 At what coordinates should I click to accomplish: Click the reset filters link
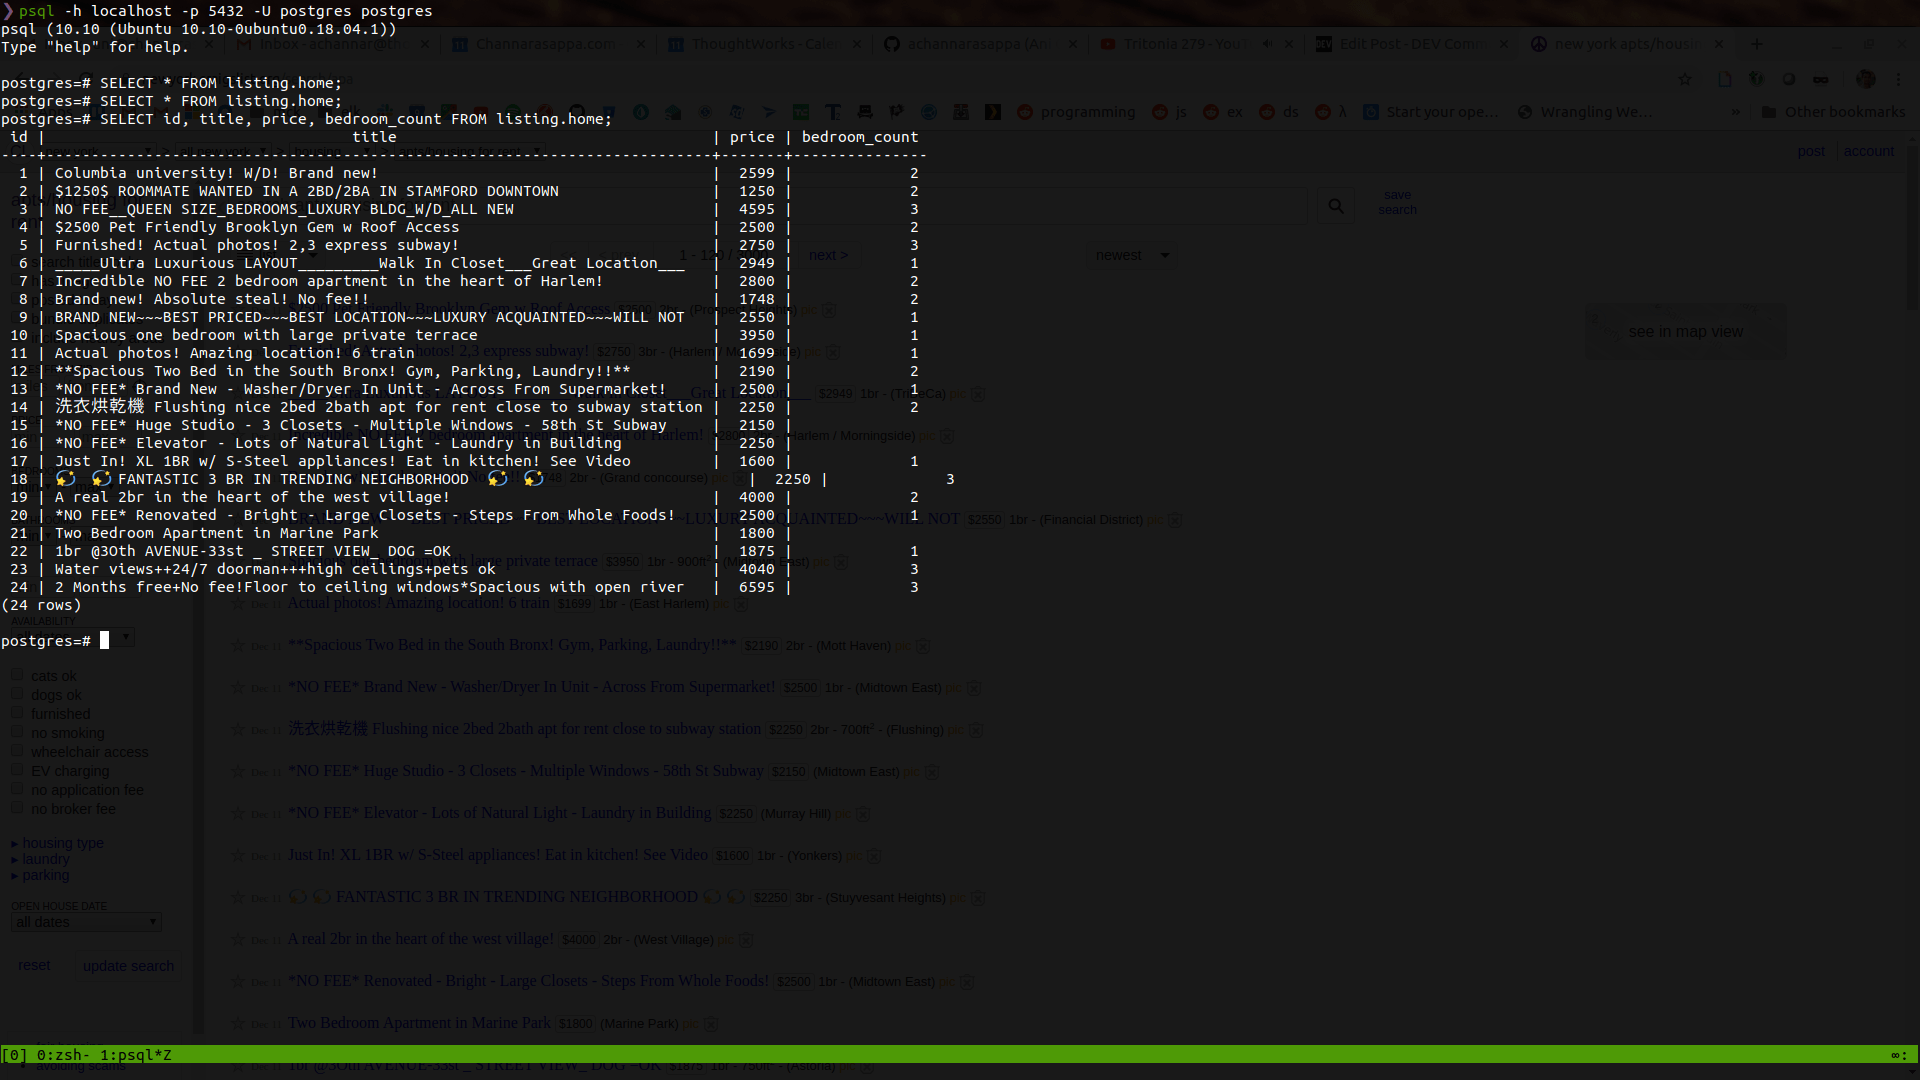coord(34,965)
